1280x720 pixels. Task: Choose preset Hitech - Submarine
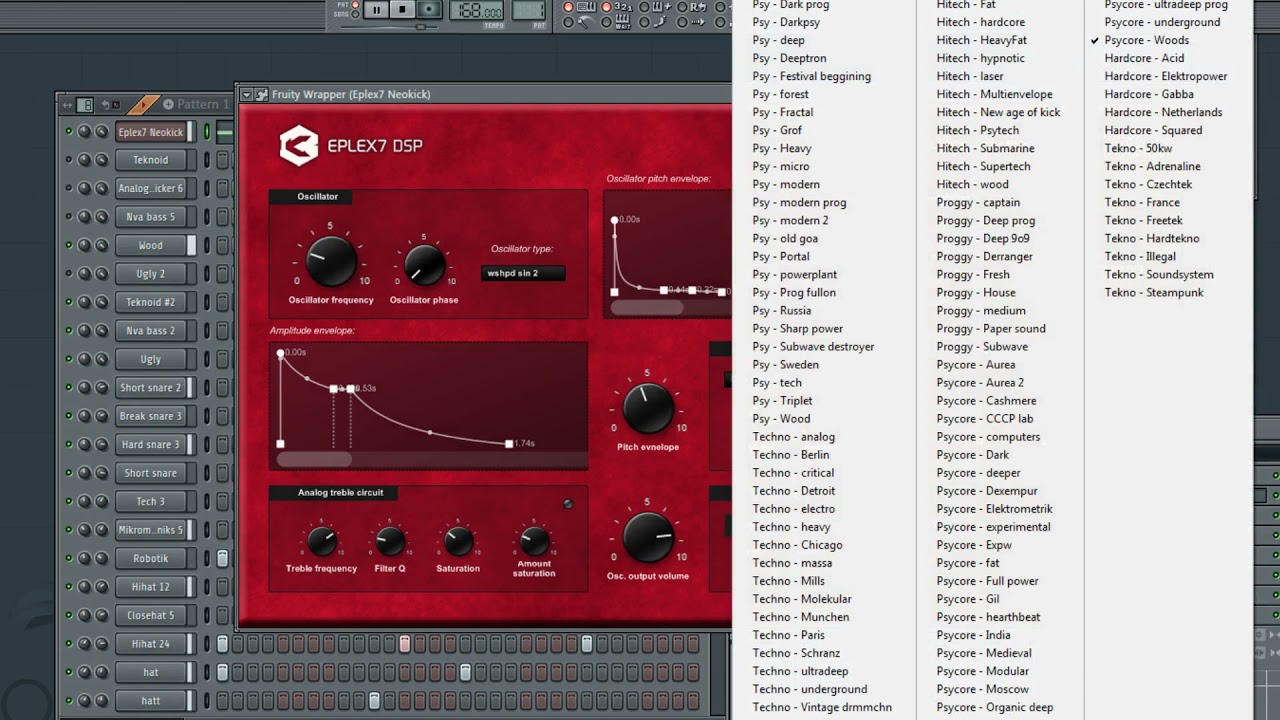pos(985,148)
